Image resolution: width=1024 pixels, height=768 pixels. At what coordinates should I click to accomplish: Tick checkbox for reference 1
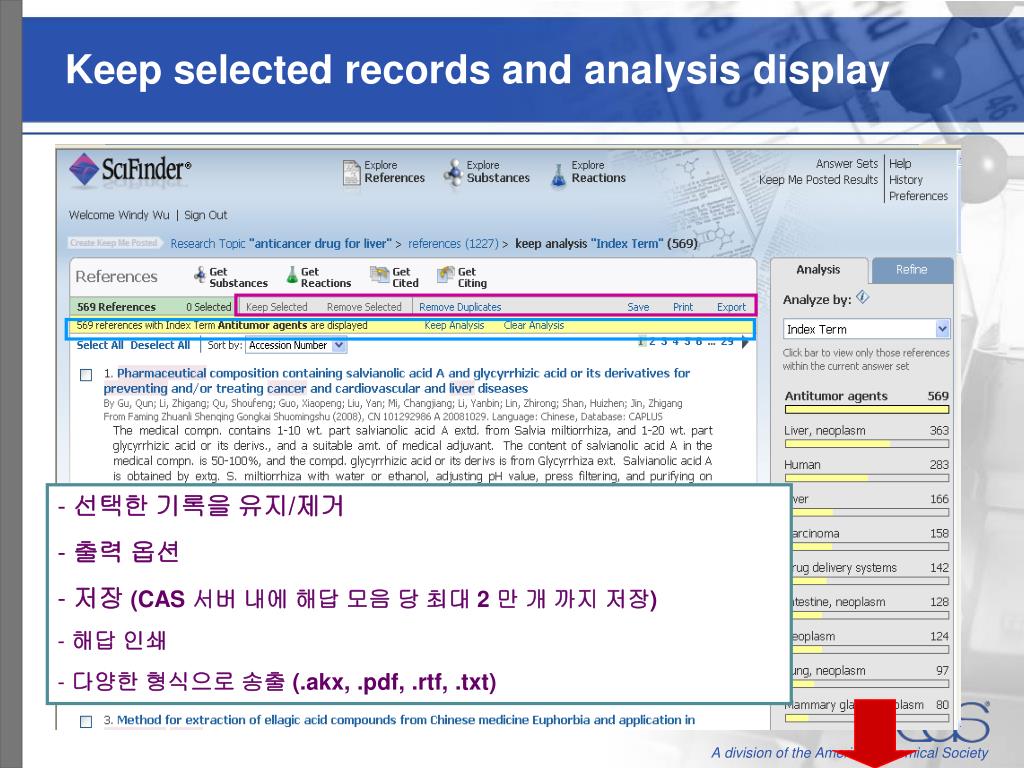(86, 375)
